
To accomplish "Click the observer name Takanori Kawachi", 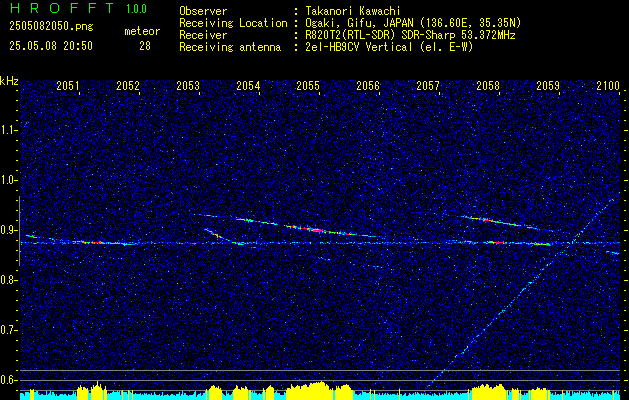I will point(353,11).
